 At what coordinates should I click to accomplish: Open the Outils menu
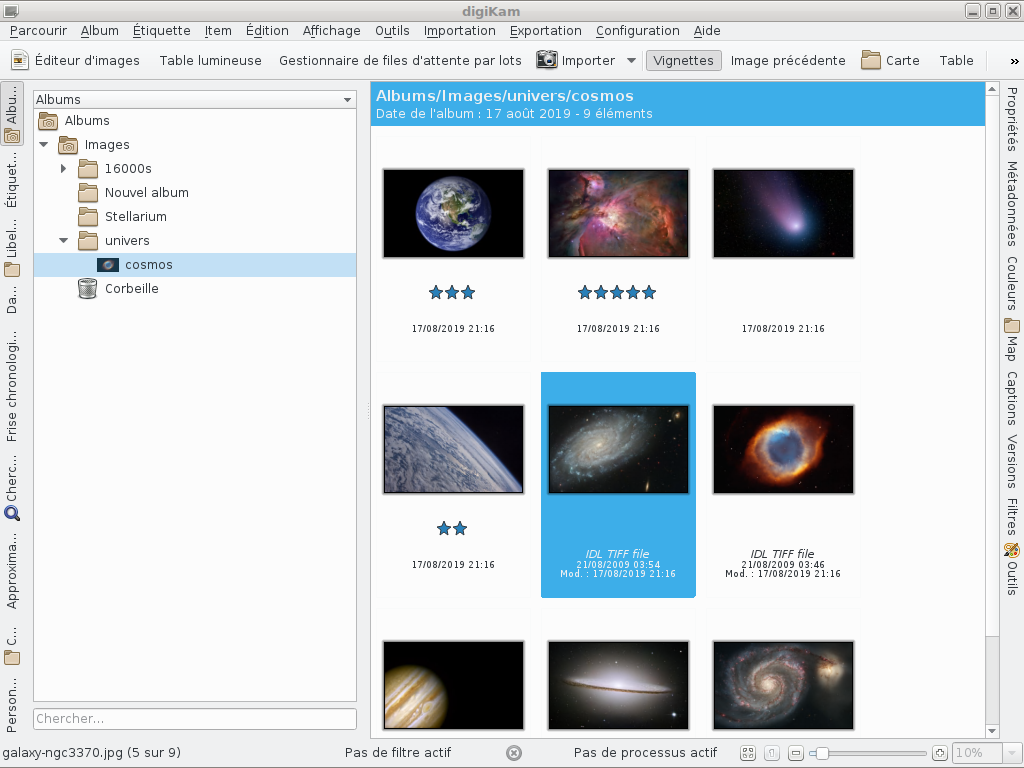392,31
